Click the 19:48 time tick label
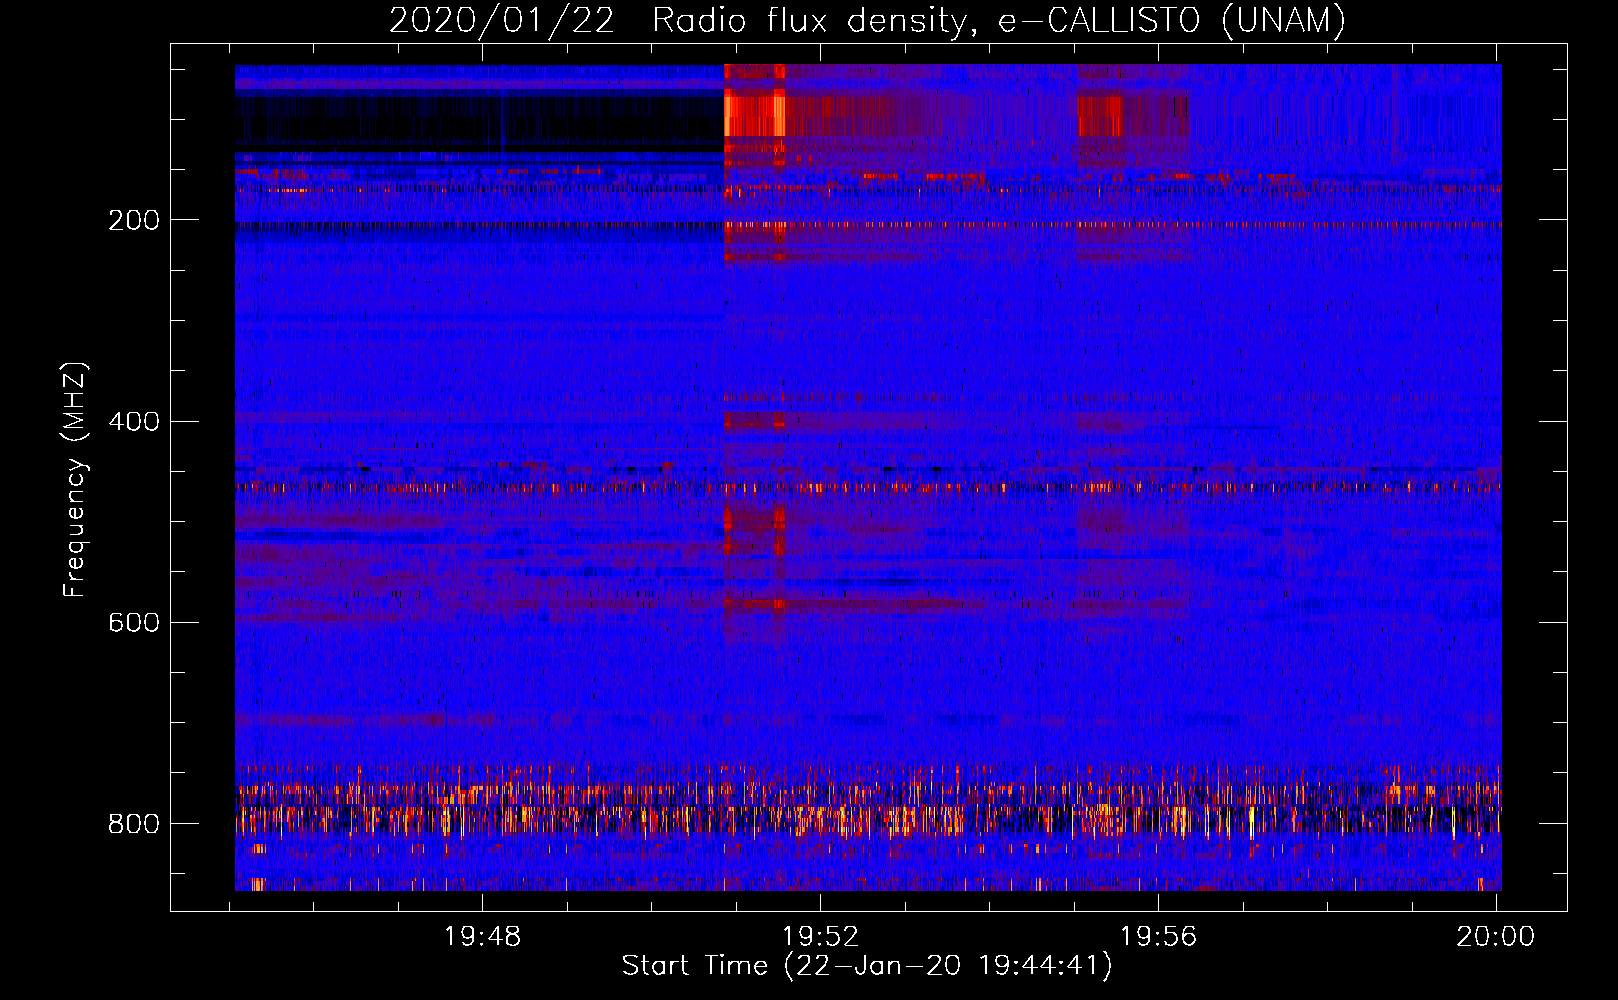This screenshot has height=1000, width=1618. click(x=483, y=937)
